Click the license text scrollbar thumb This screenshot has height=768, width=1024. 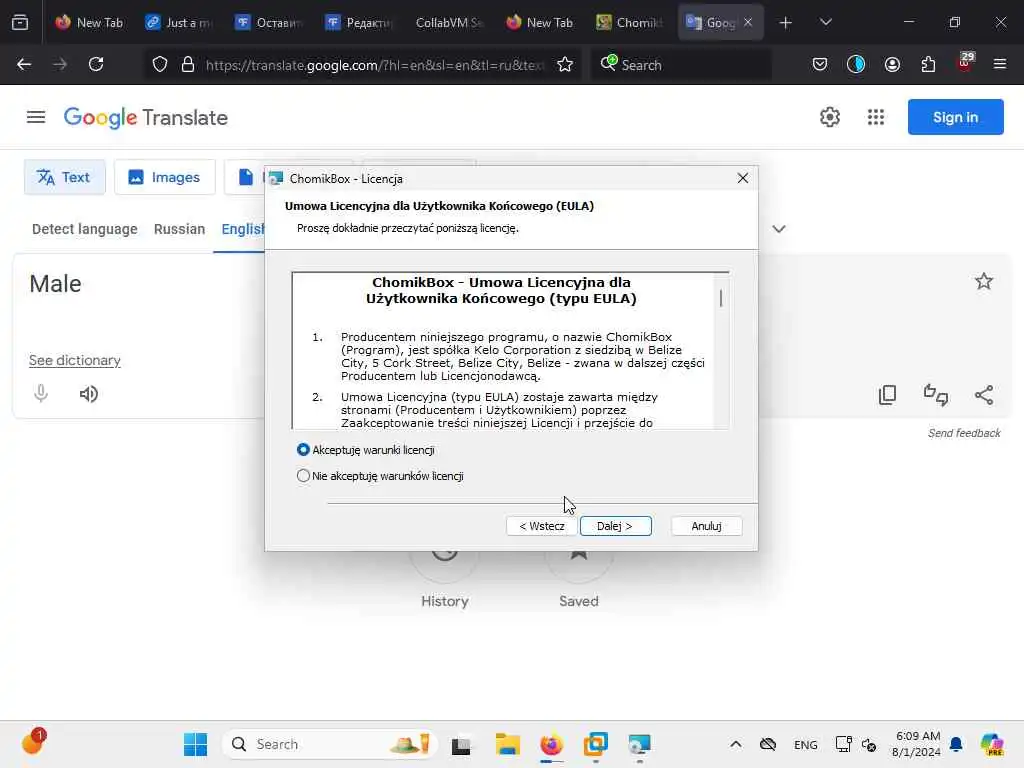(x=721, y=298)
